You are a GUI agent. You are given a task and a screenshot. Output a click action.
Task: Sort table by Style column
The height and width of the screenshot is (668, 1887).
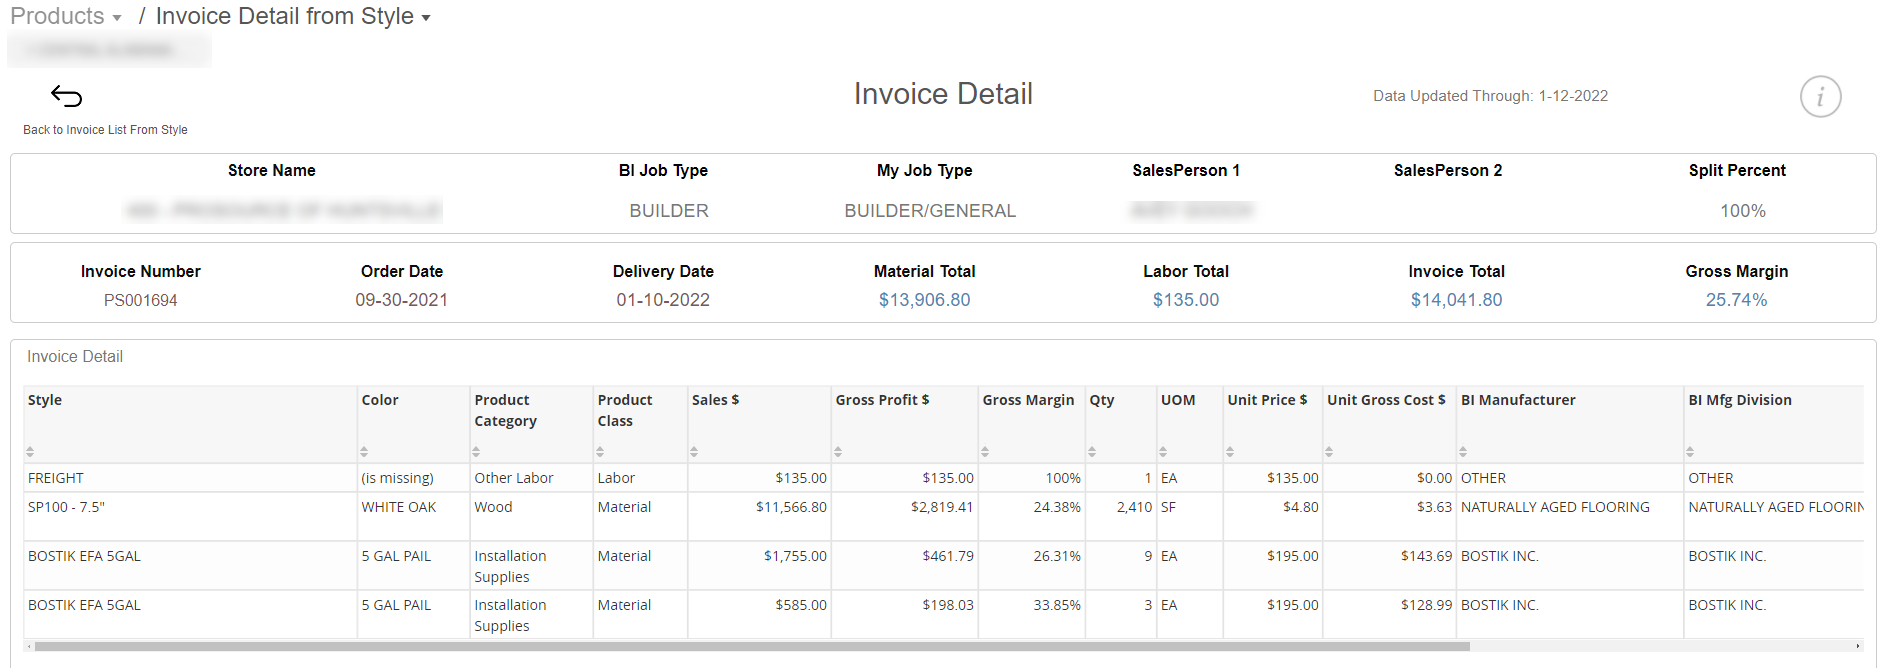click(30, 452)
